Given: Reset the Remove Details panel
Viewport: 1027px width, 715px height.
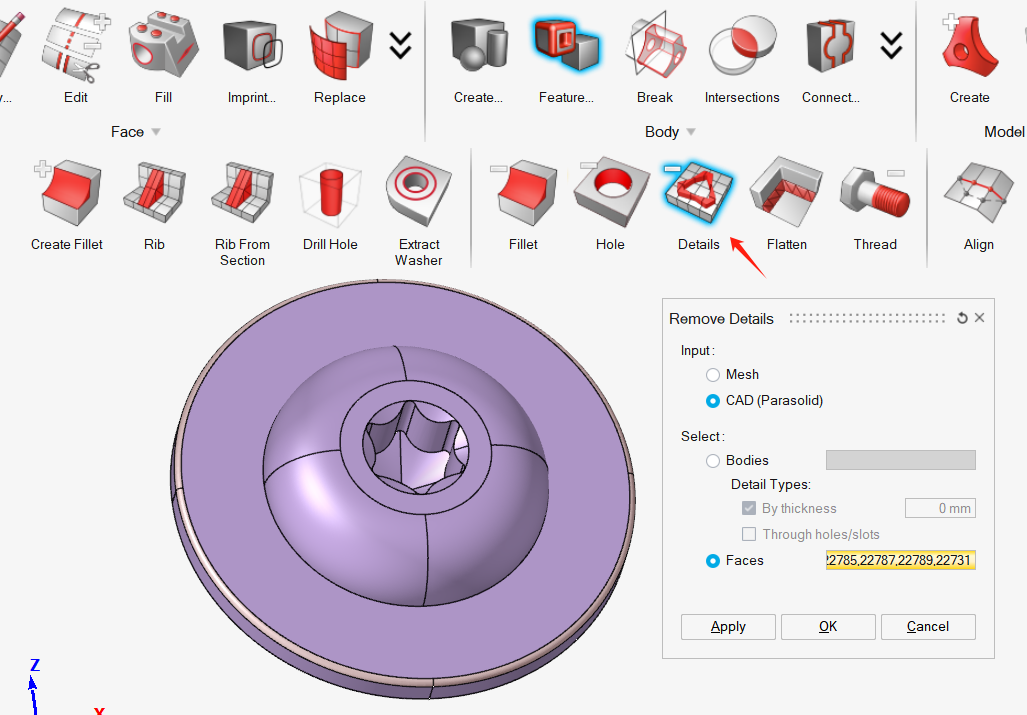Looking at the screenshot, I should point(962,318).
